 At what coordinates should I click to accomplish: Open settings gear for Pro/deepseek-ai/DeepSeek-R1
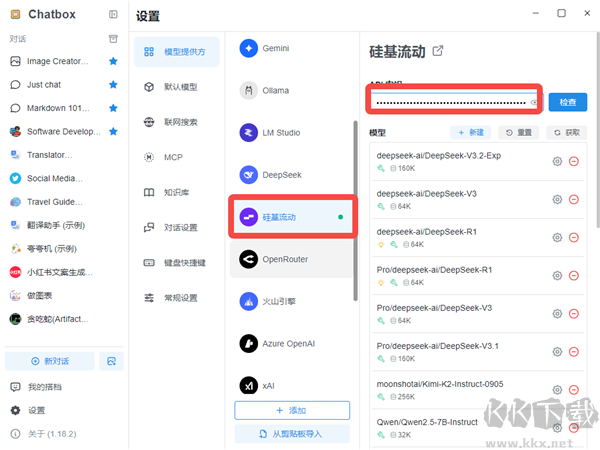coord(558,276)
